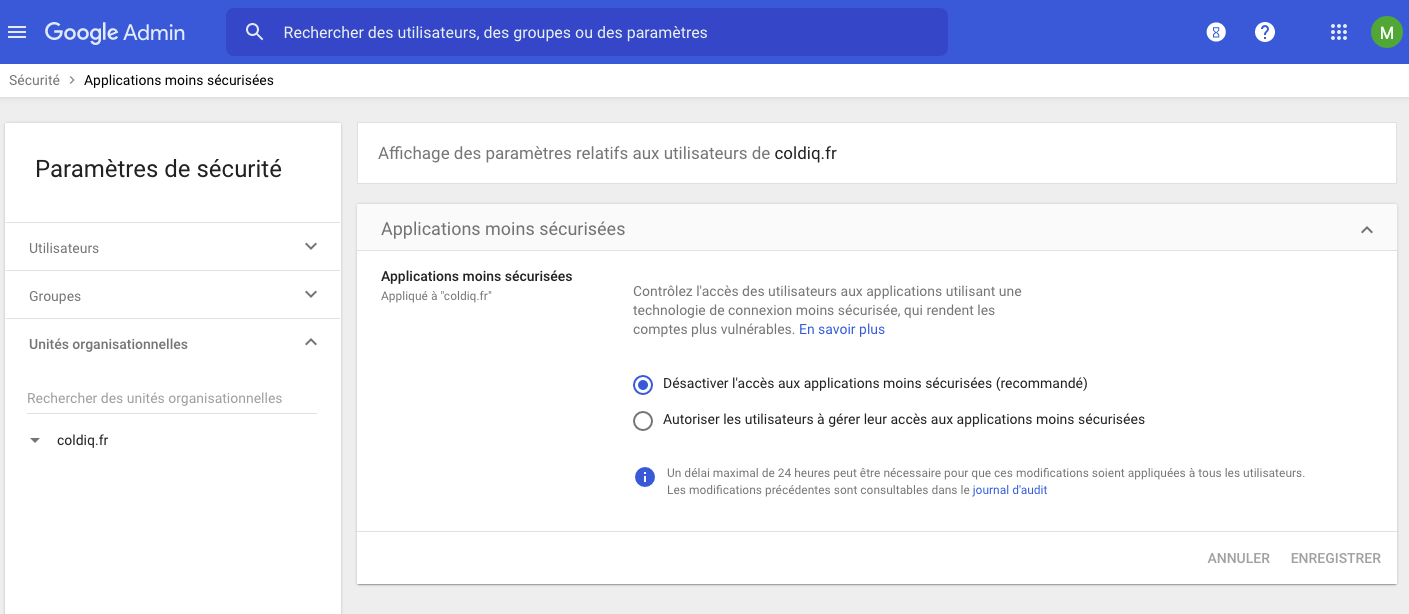Click the search magnifier icon
The height and width of the screenshot is (614, 1409).
(255, 32)
